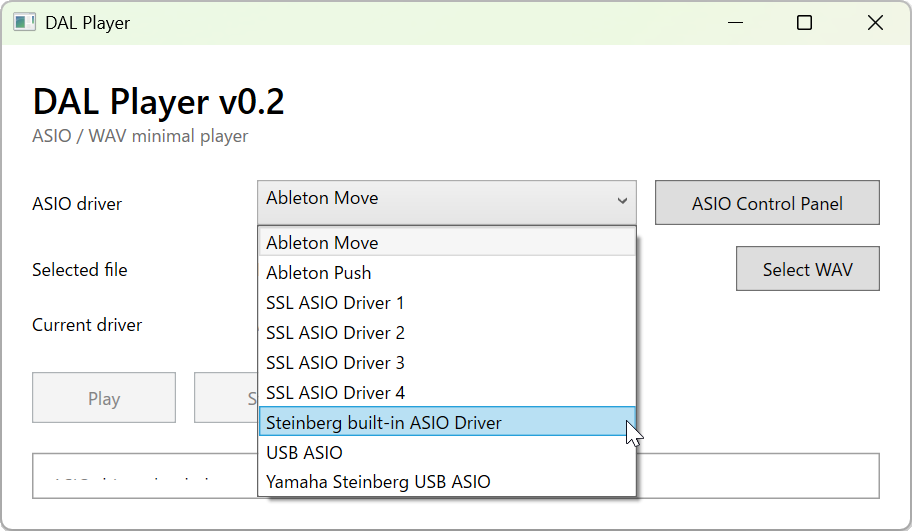Select Ableton Move from the driver list
The height and width of the screenshot is (531, 912).
447,242
